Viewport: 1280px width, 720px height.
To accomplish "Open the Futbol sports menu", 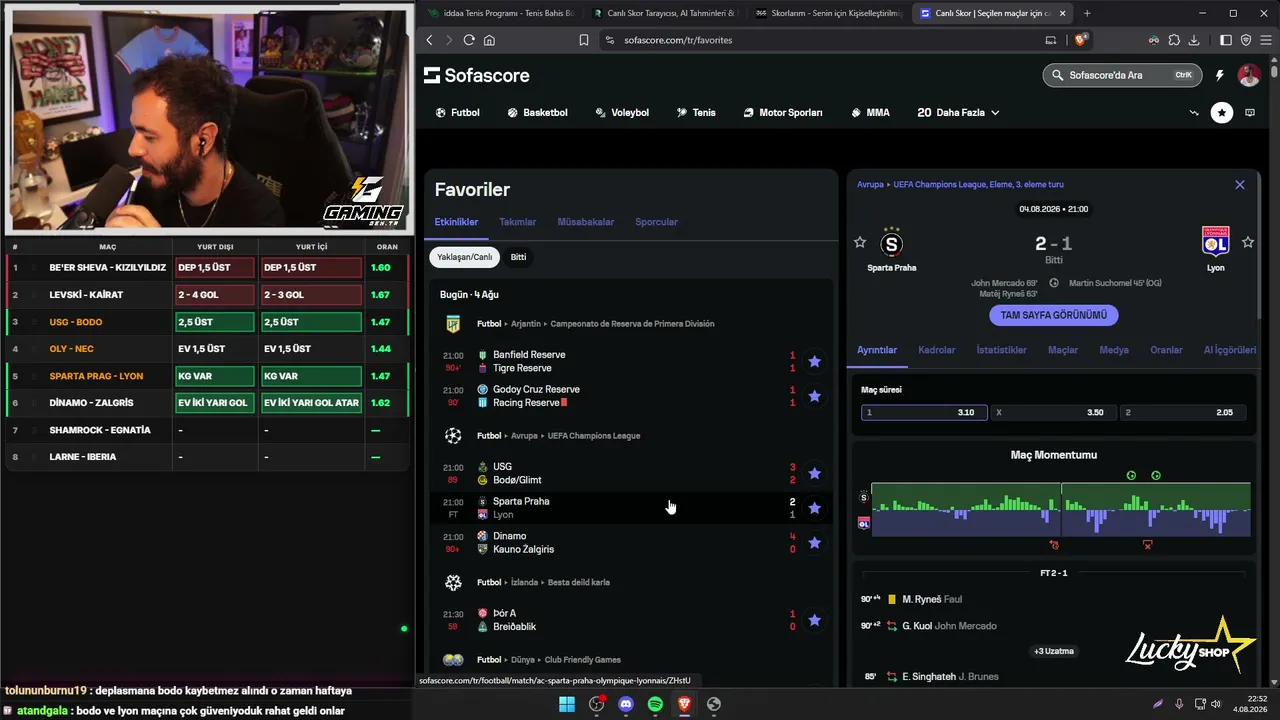I will tap(458, 113).
